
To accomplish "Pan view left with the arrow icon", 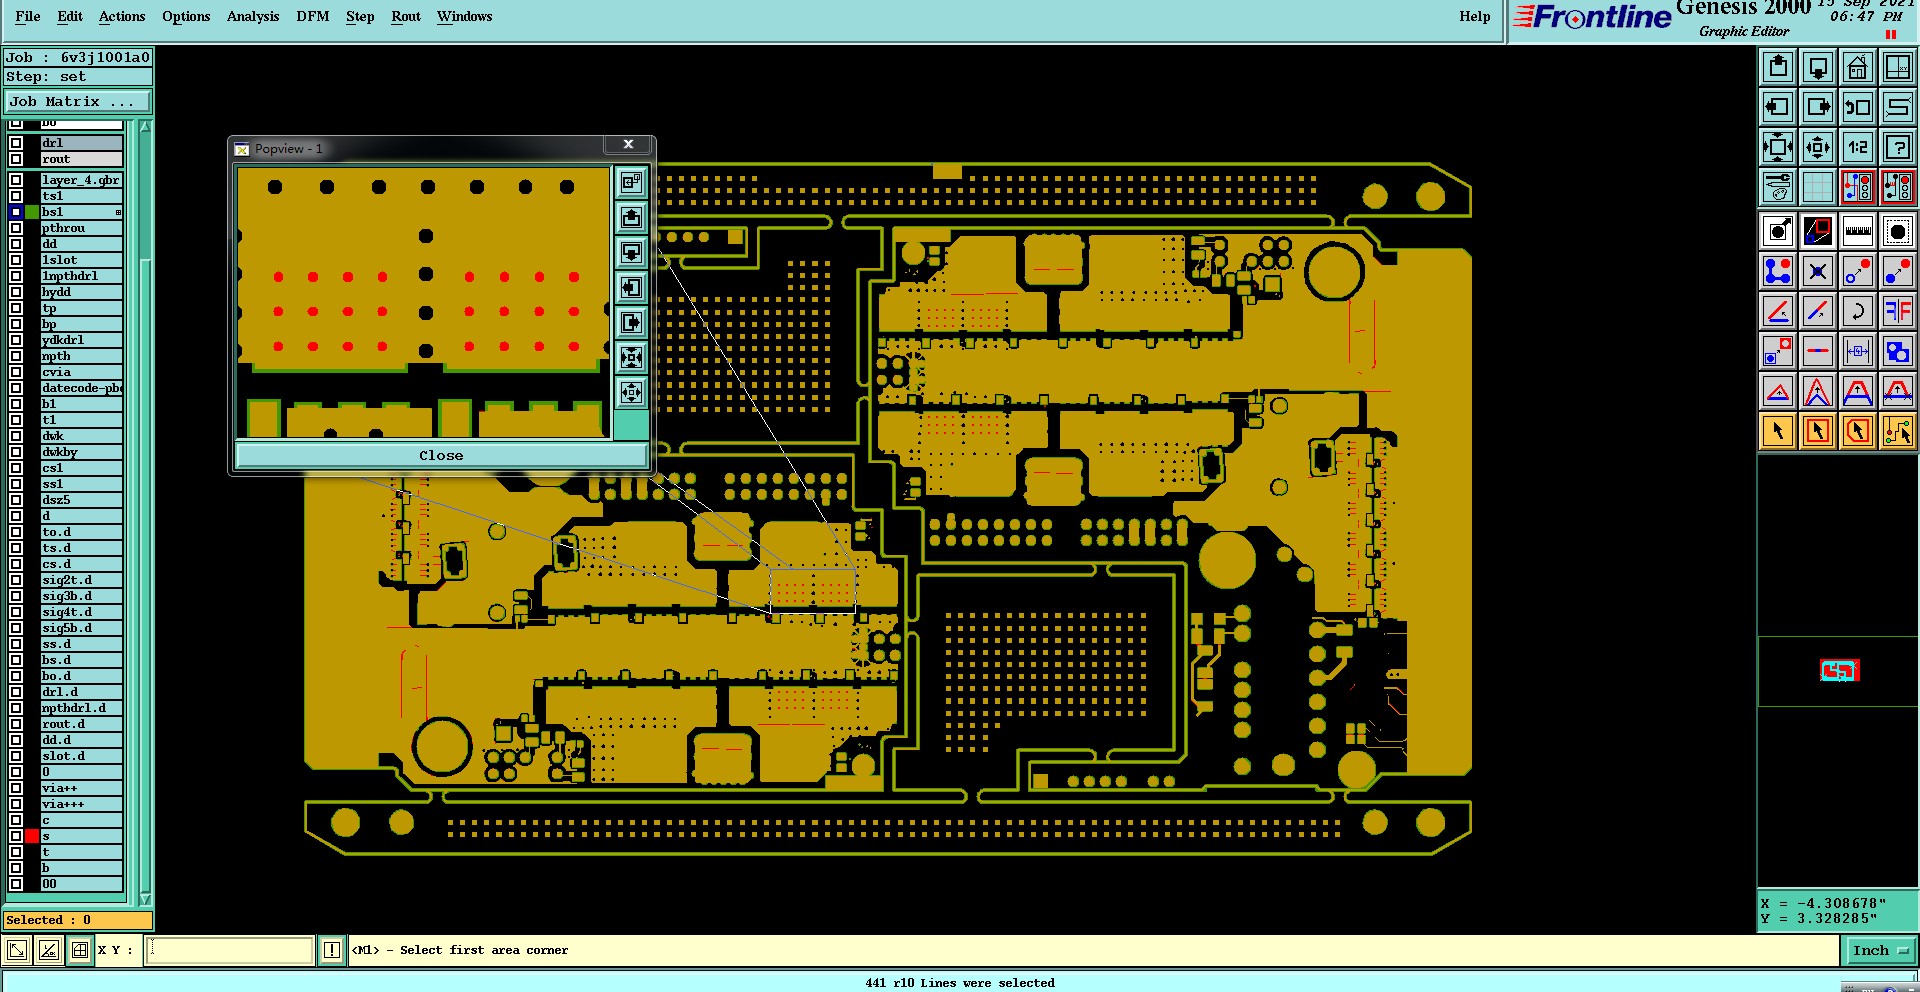I will [1778, 107].
